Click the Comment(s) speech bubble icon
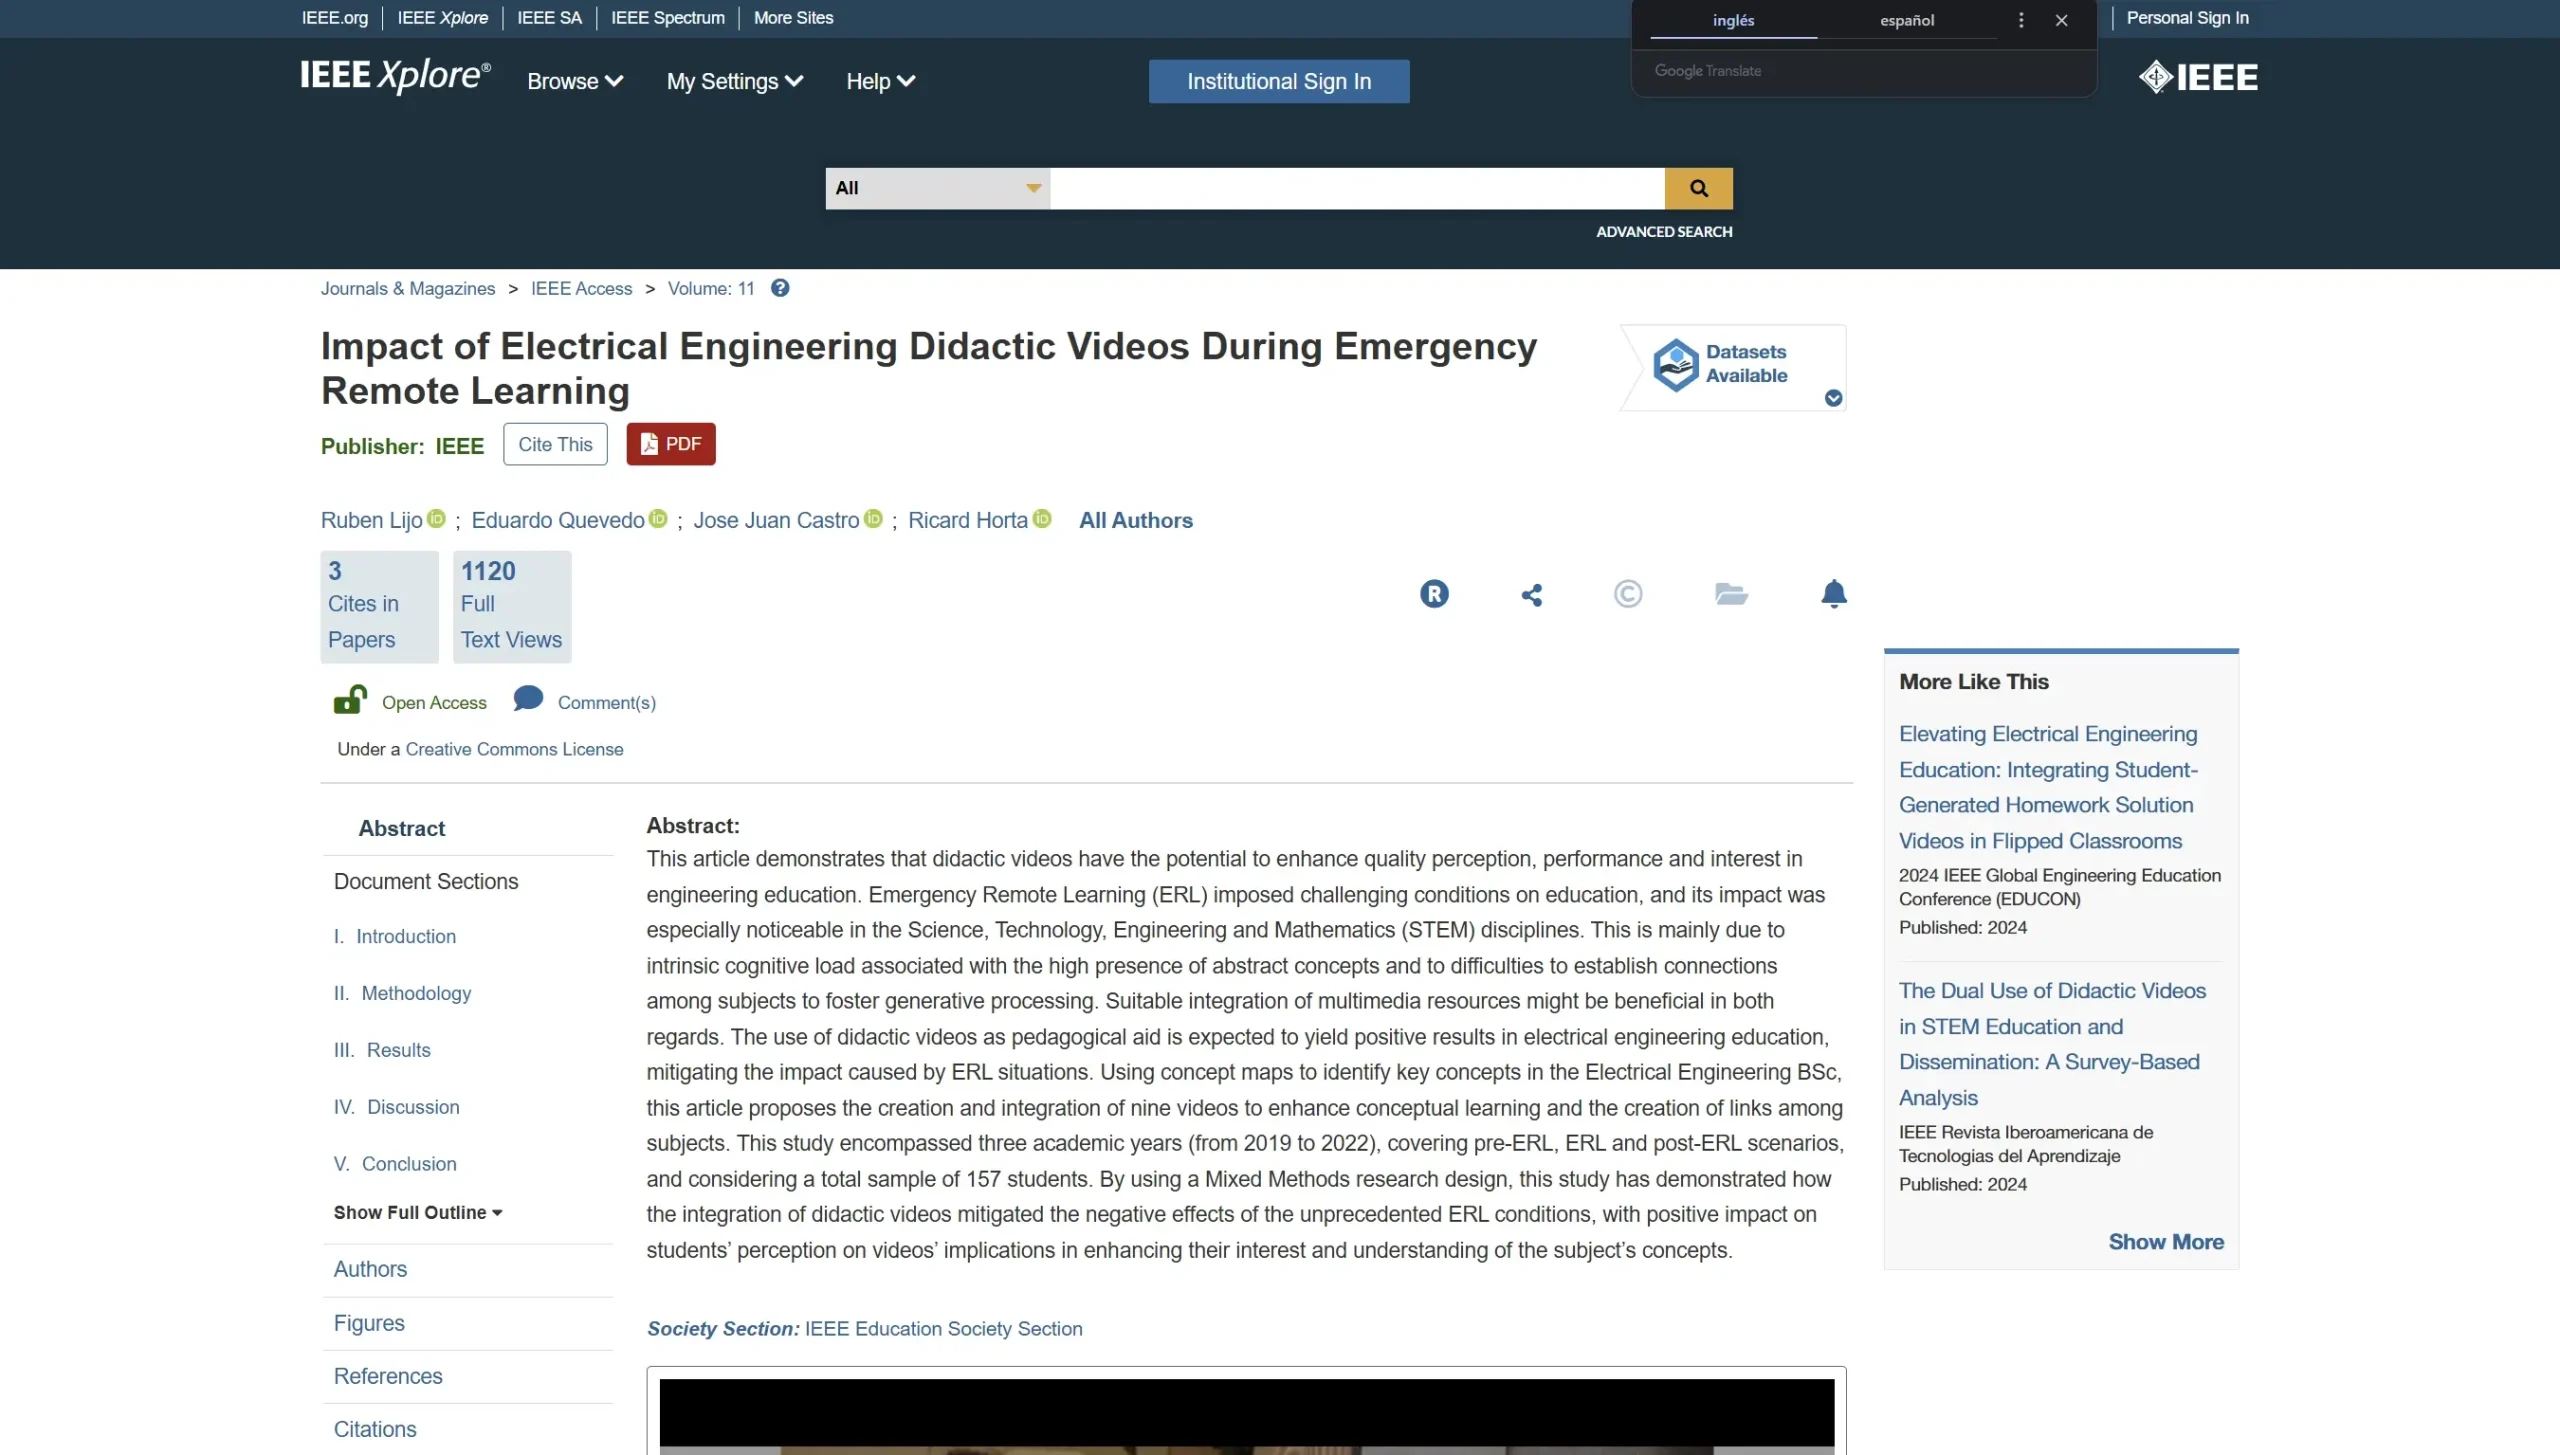 pyautogui.click(x=528, y=698)
